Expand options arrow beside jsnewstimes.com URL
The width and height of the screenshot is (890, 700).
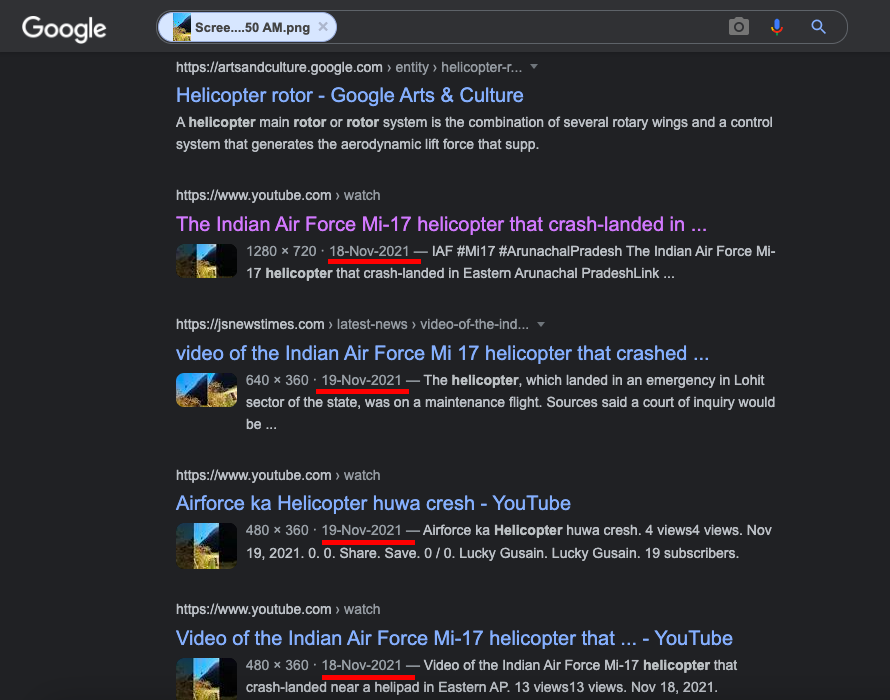pos(541,325)
